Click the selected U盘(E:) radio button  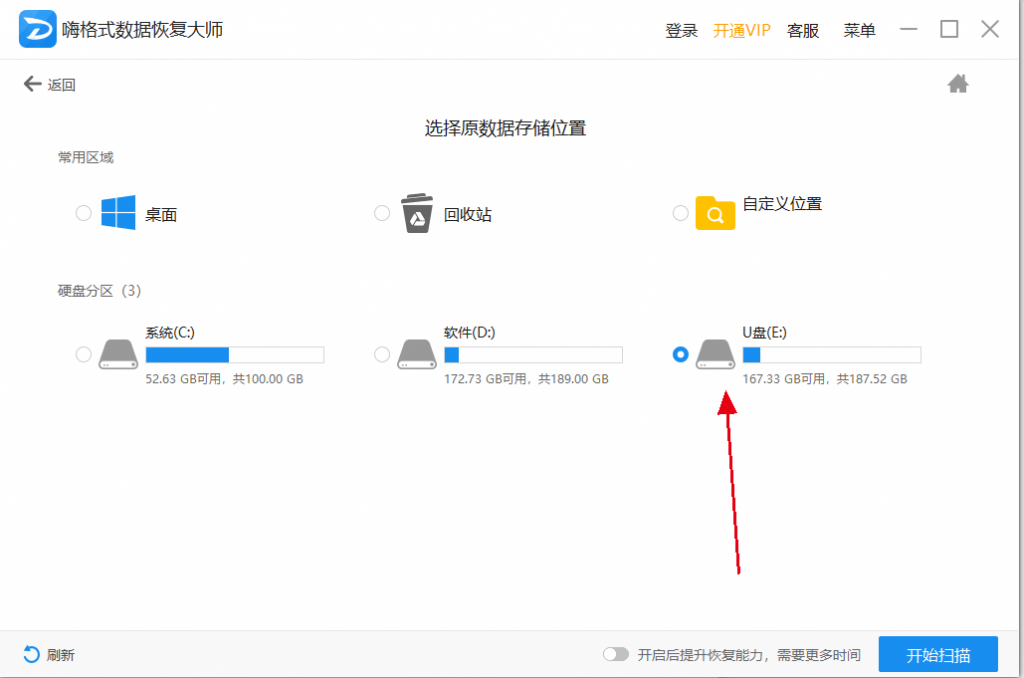click(680, 354)
